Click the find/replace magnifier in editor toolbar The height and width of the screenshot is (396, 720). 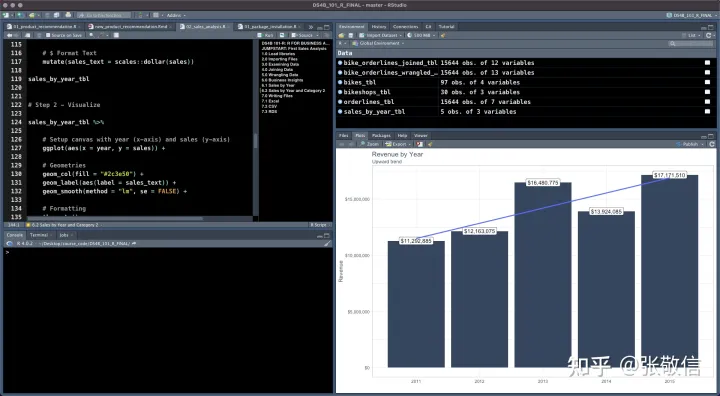92,35
